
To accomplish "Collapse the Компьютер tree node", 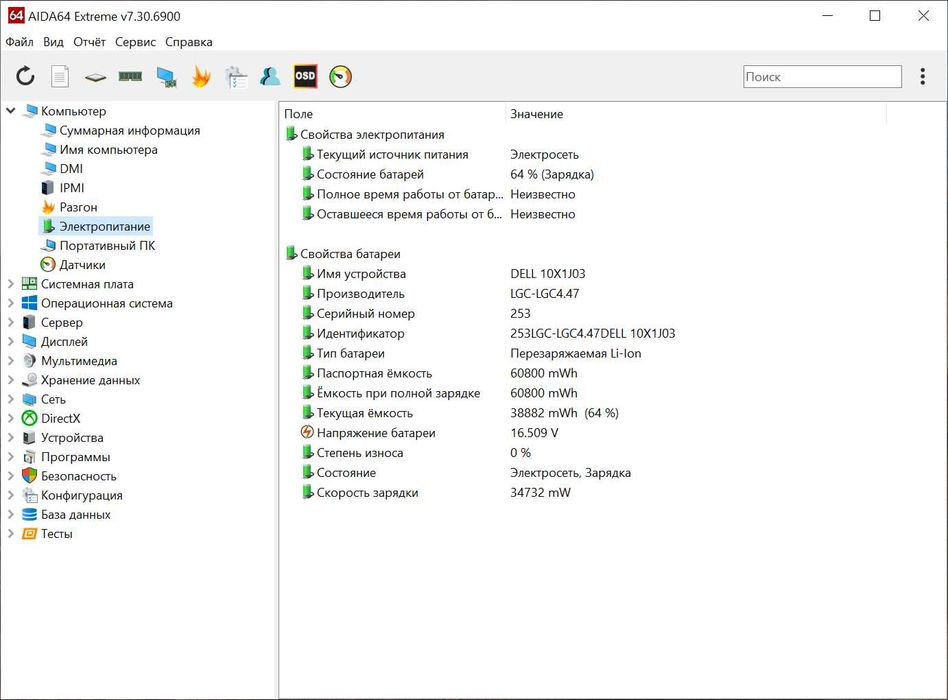I will (x=11, y=111).
